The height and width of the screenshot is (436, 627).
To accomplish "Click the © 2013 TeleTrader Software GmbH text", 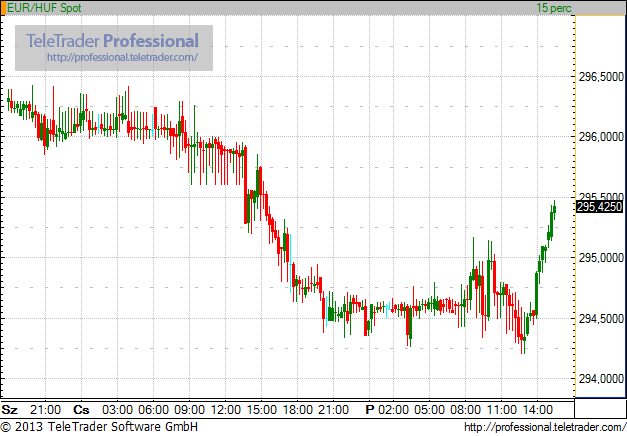I will point(99,427).
